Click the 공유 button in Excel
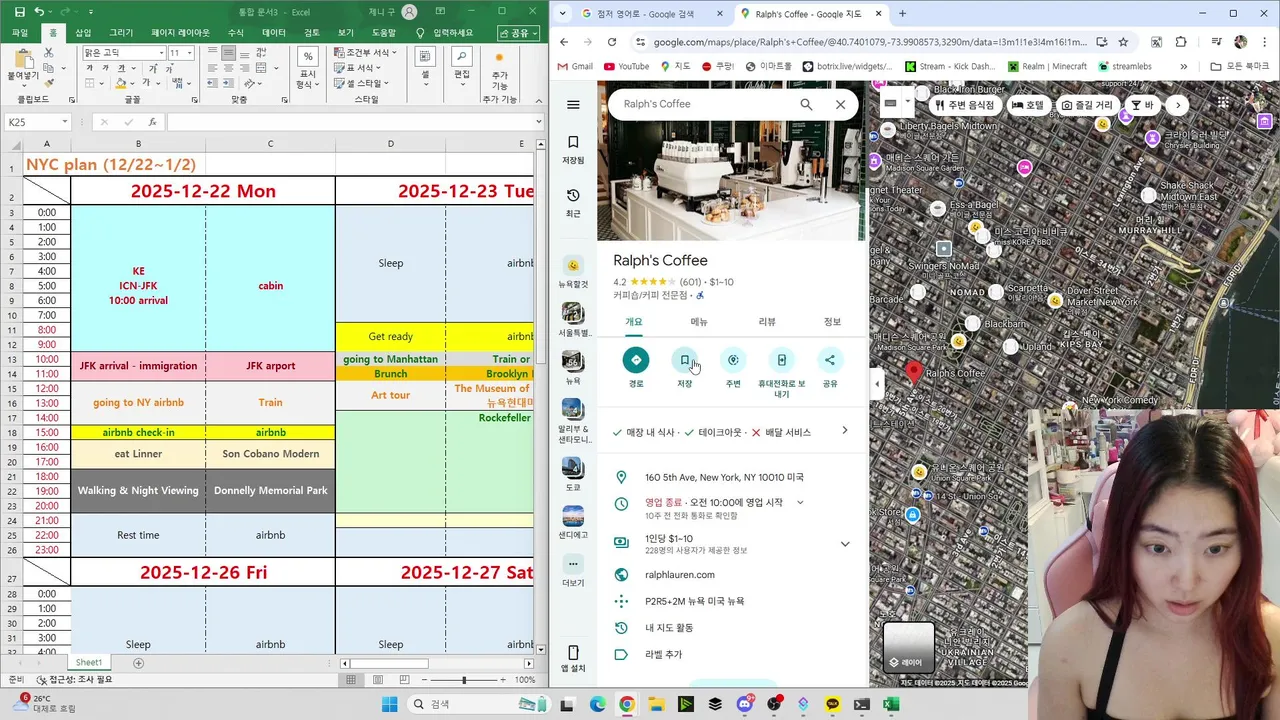 (x=519, y=32)
